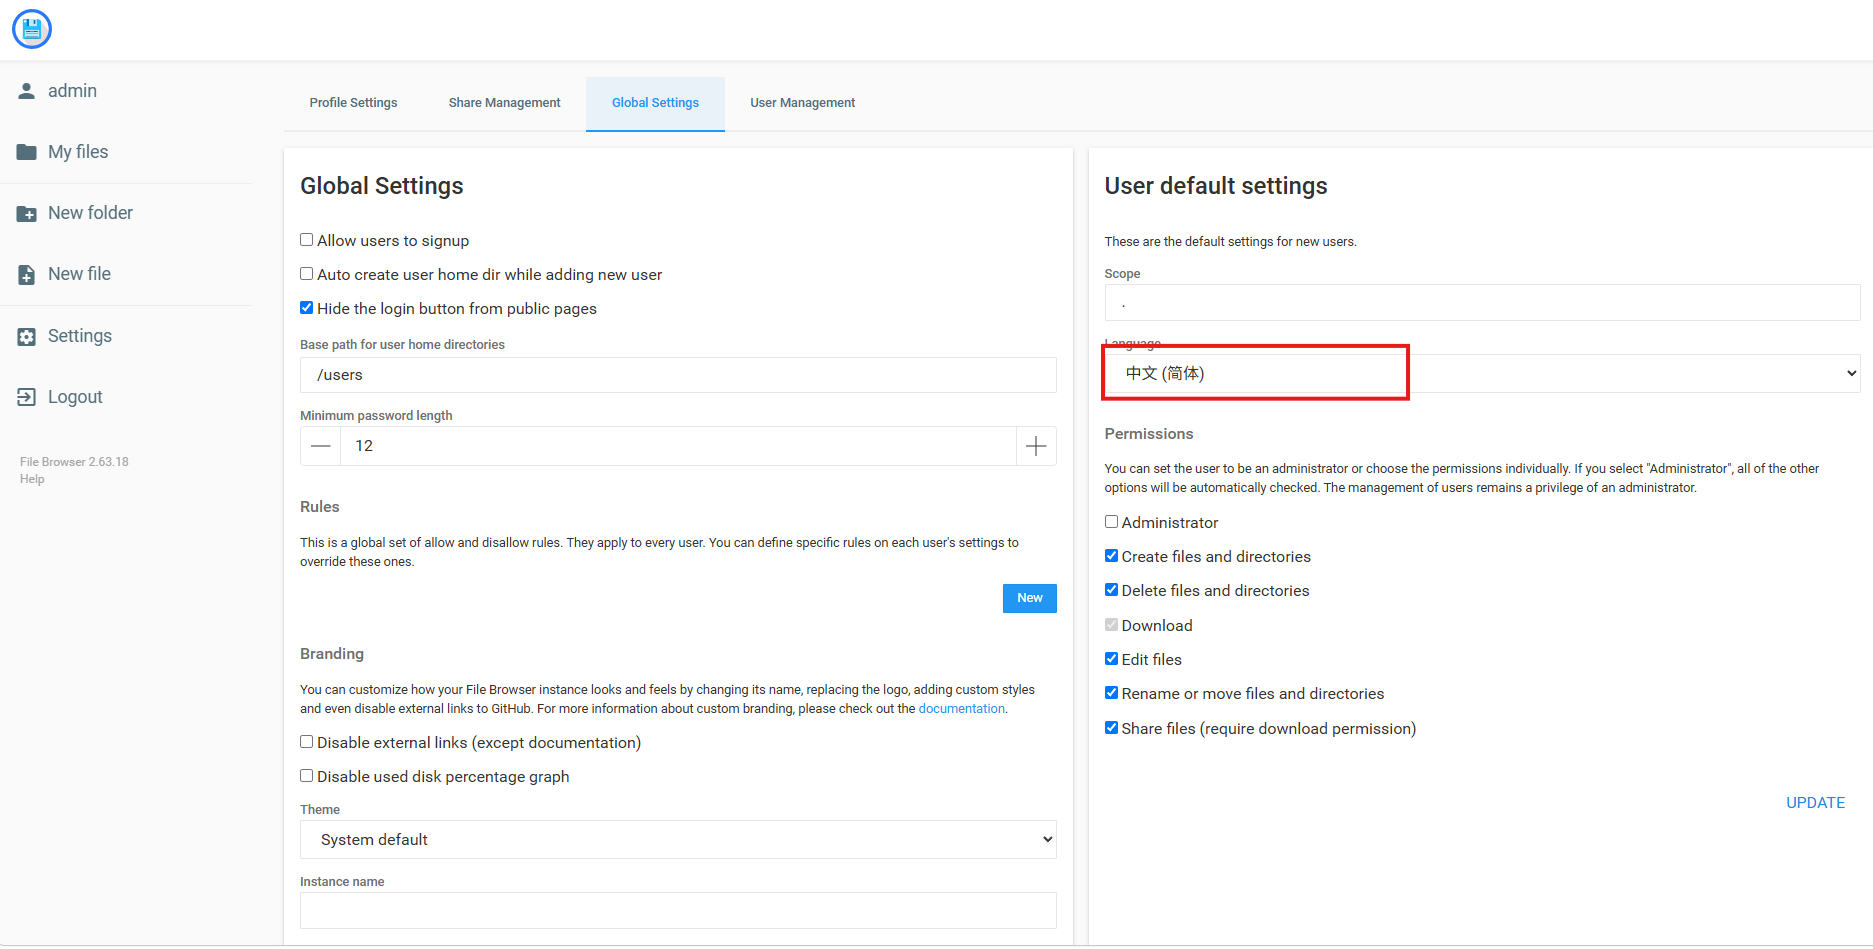Image resolution: width=1873 pixels, height=949 pixels.
Task: Click the New folder icon
Action: point(27,213)
